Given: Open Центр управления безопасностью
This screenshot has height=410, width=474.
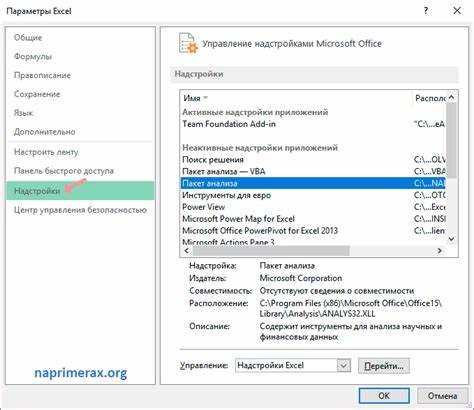Looking at the screenshot, I should click(x=80, y=210).
